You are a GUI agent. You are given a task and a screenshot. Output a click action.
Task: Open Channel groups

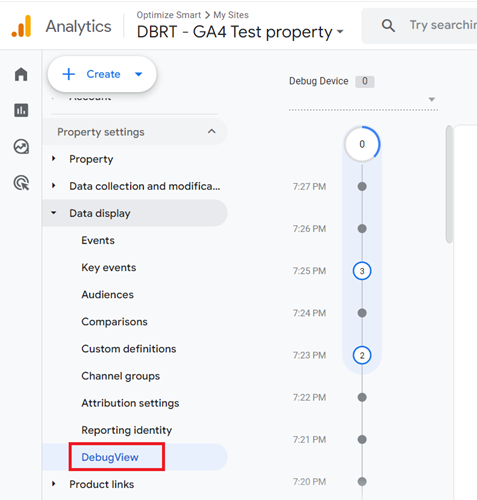(x=121, y=376)
